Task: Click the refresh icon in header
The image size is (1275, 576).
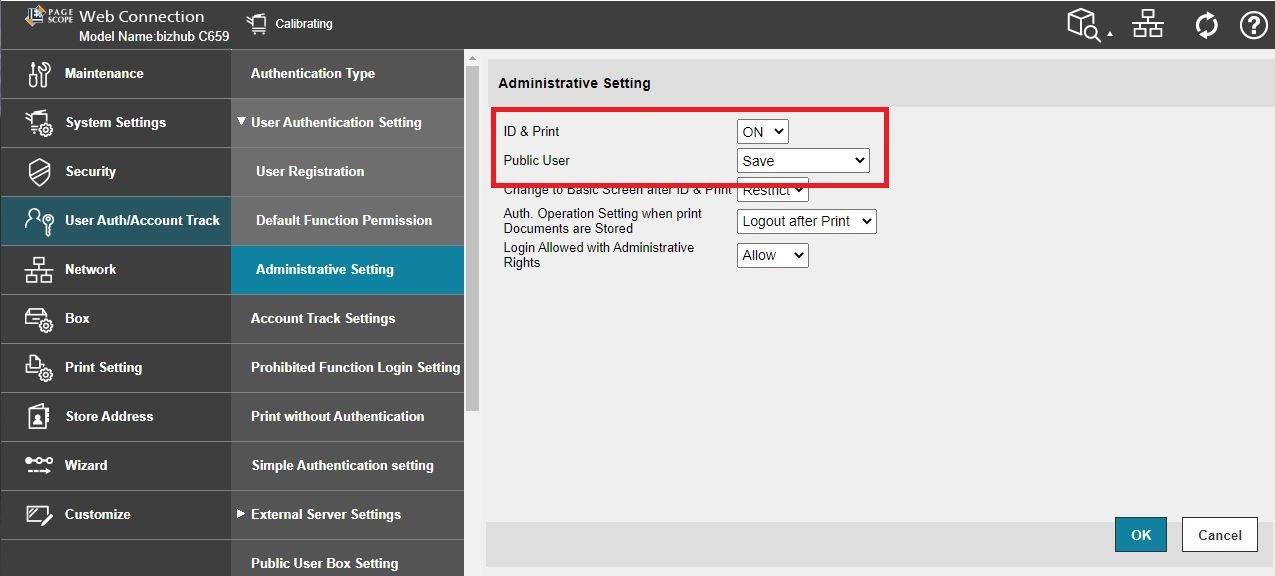Action: (1206, 26)
